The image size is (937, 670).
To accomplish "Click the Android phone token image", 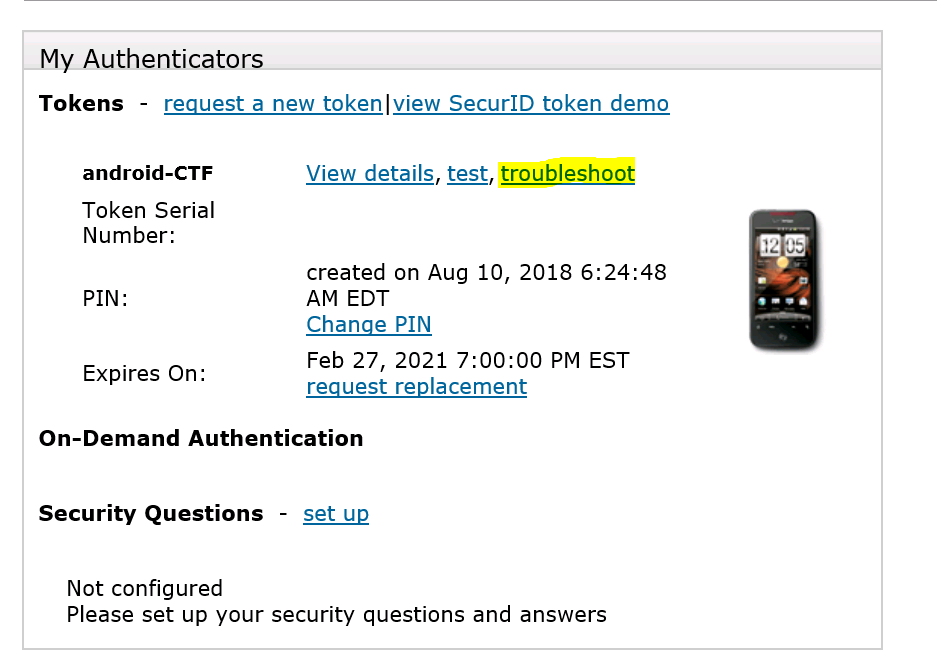I will pyautogui.click(x=783, y=280).
